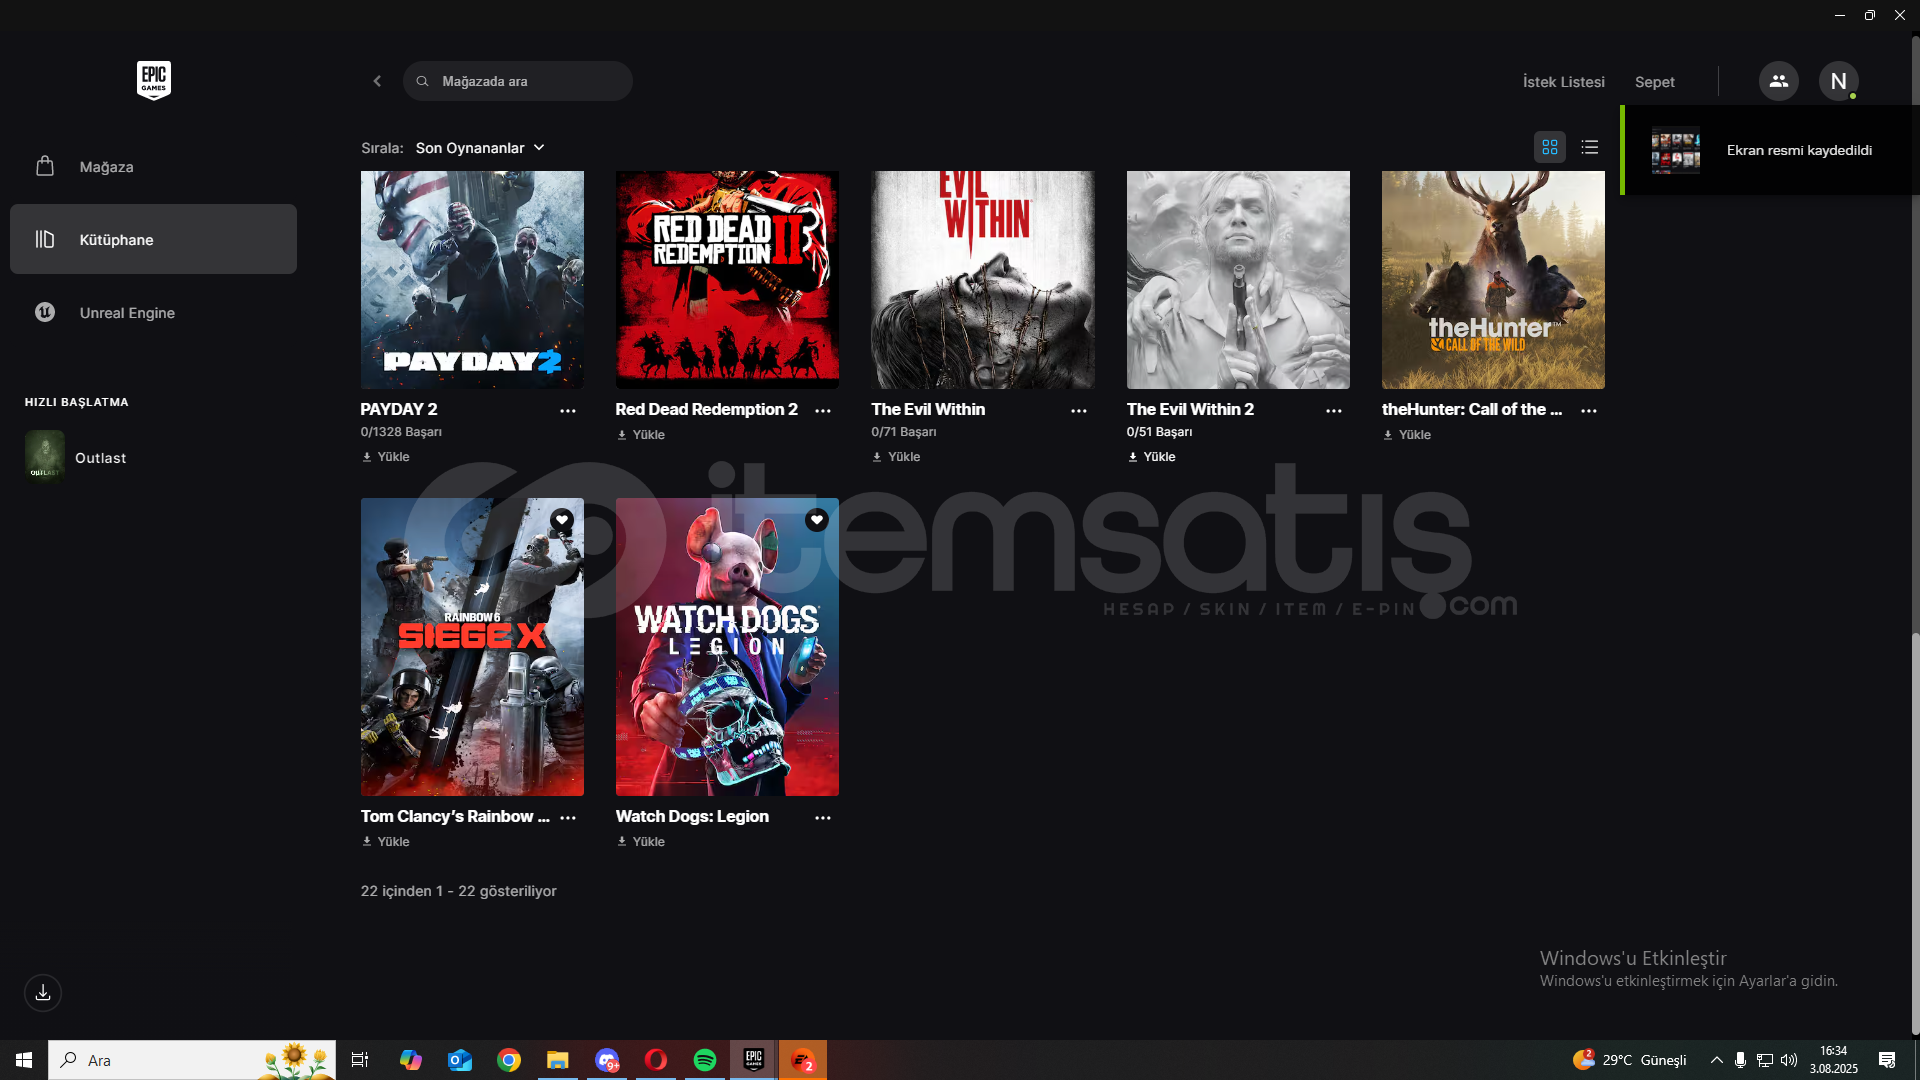Open options menu for The Evil Within 2
1920x1080 pixels.
click(x=1333, y=411)
